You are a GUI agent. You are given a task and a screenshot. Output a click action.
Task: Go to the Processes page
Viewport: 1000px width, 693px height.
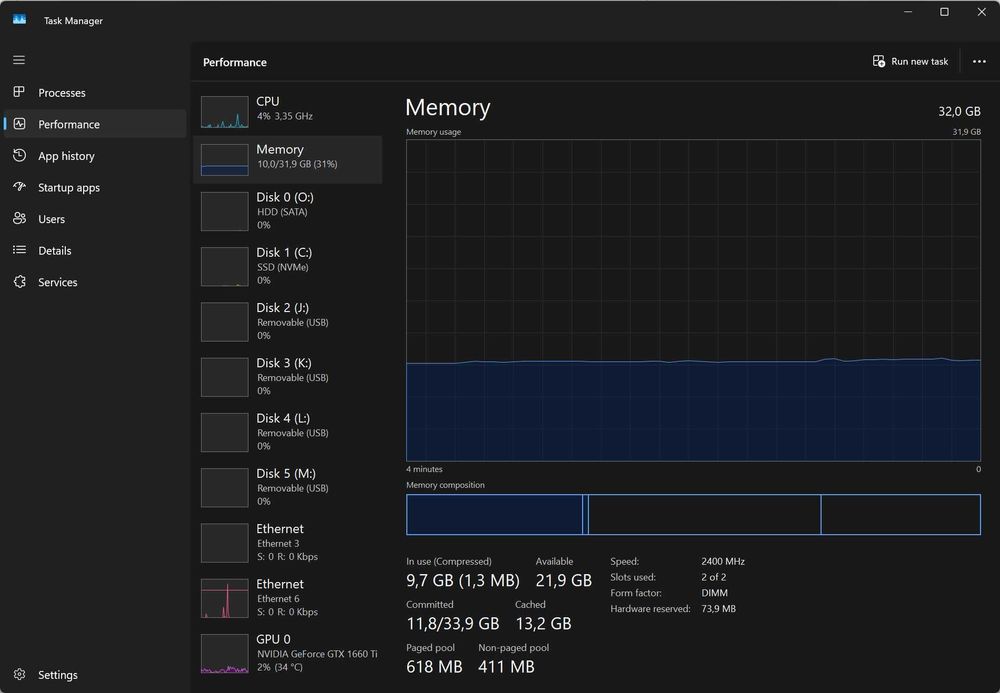pos(95,92)
